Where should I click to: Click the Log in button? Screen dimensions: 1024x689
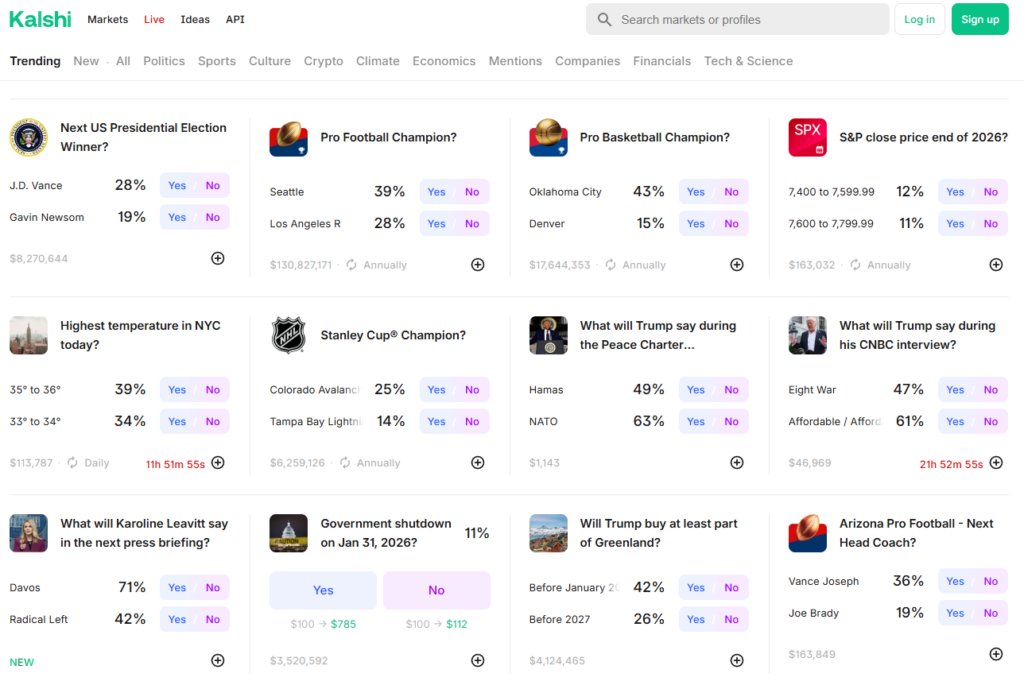pyautogui.click(x=919, y=19)
